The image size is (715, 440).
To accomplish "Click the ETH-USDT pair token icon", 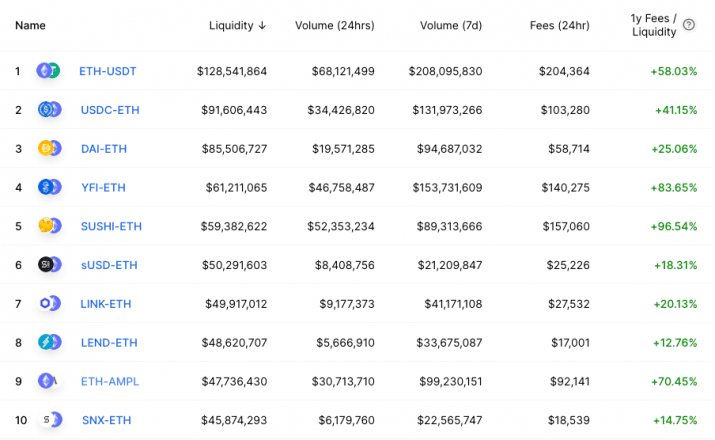I will click(48, 71).
